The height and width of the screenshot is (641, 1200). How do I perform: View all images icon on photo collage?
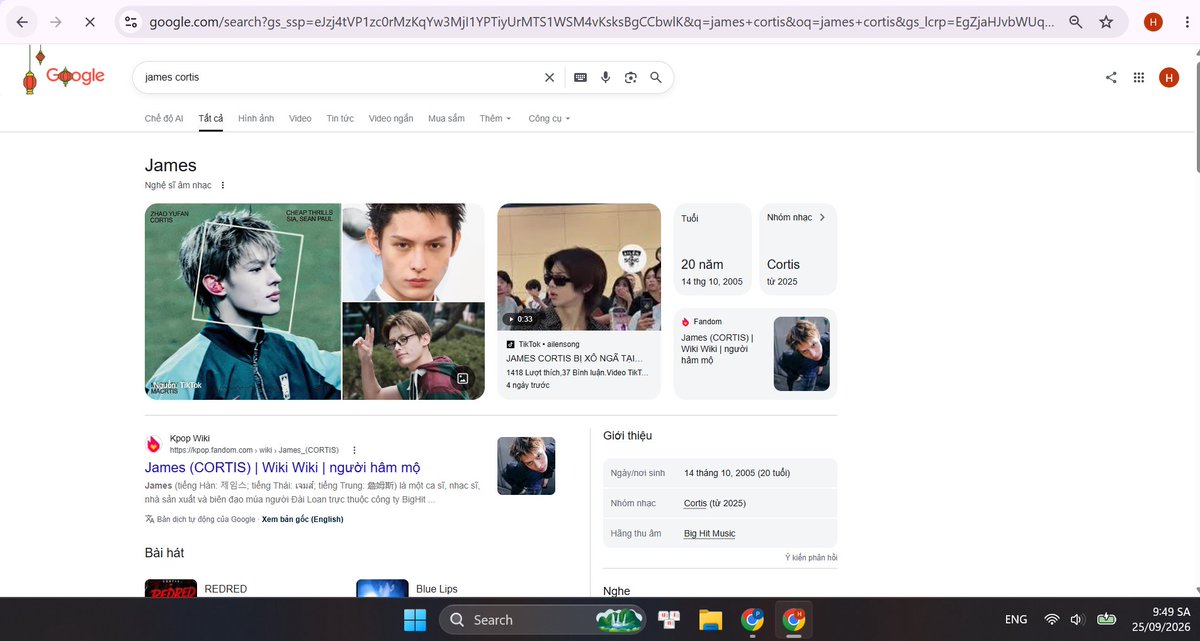pyautogui.click(x=463, y=378)
